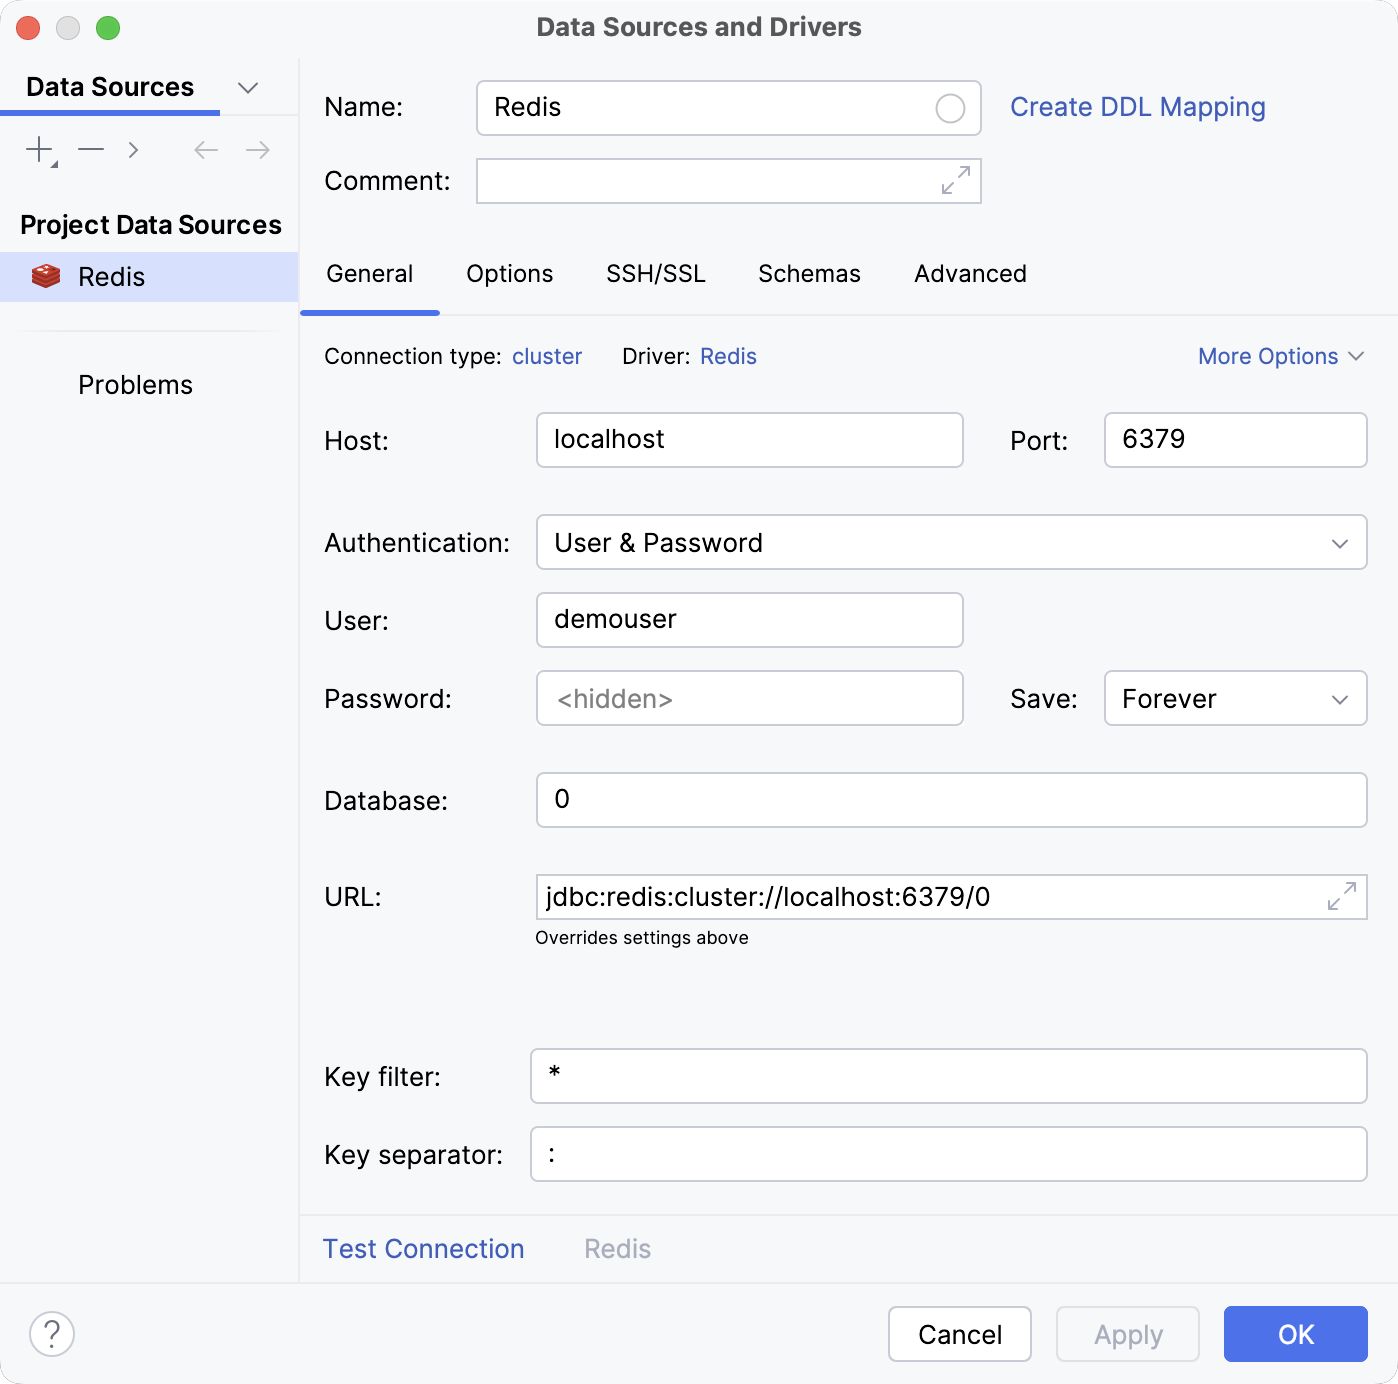Screen dimensions: 1398x1384
Task: Click inside the Port input field
Action: (x=1234, y=440)
